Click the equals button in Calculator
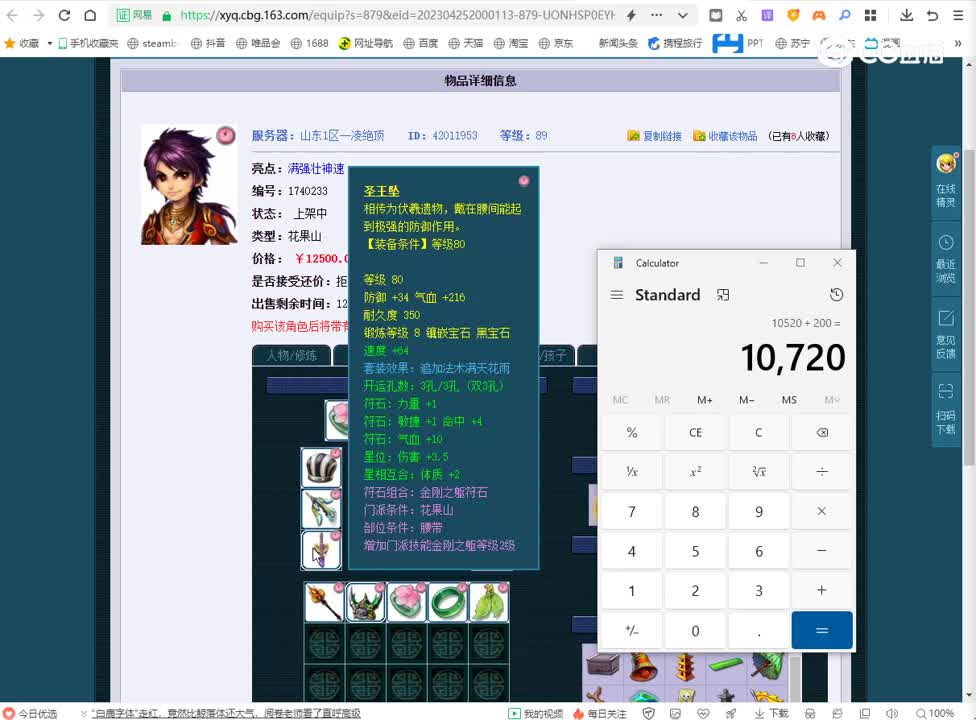Screen dimensions: 976x720 [822, 630]
